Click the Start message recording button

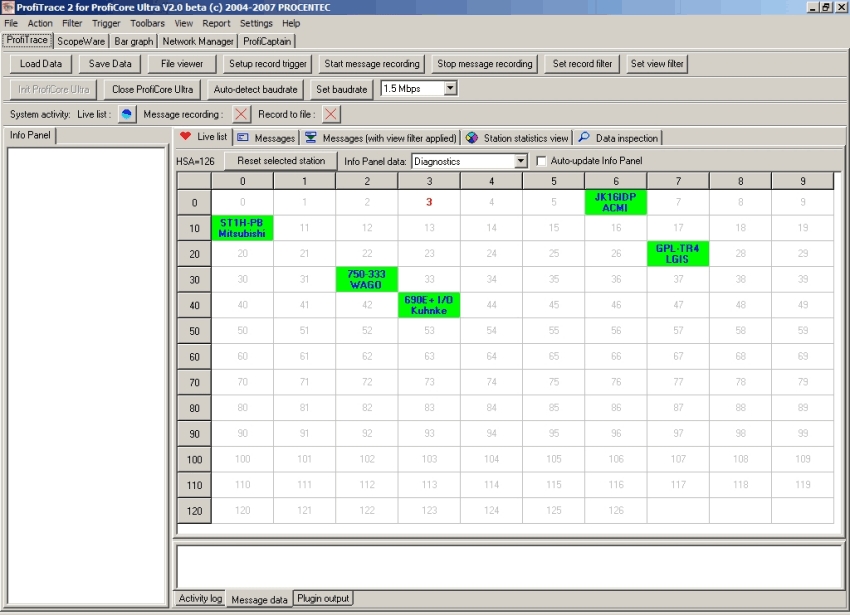point(372,64)
